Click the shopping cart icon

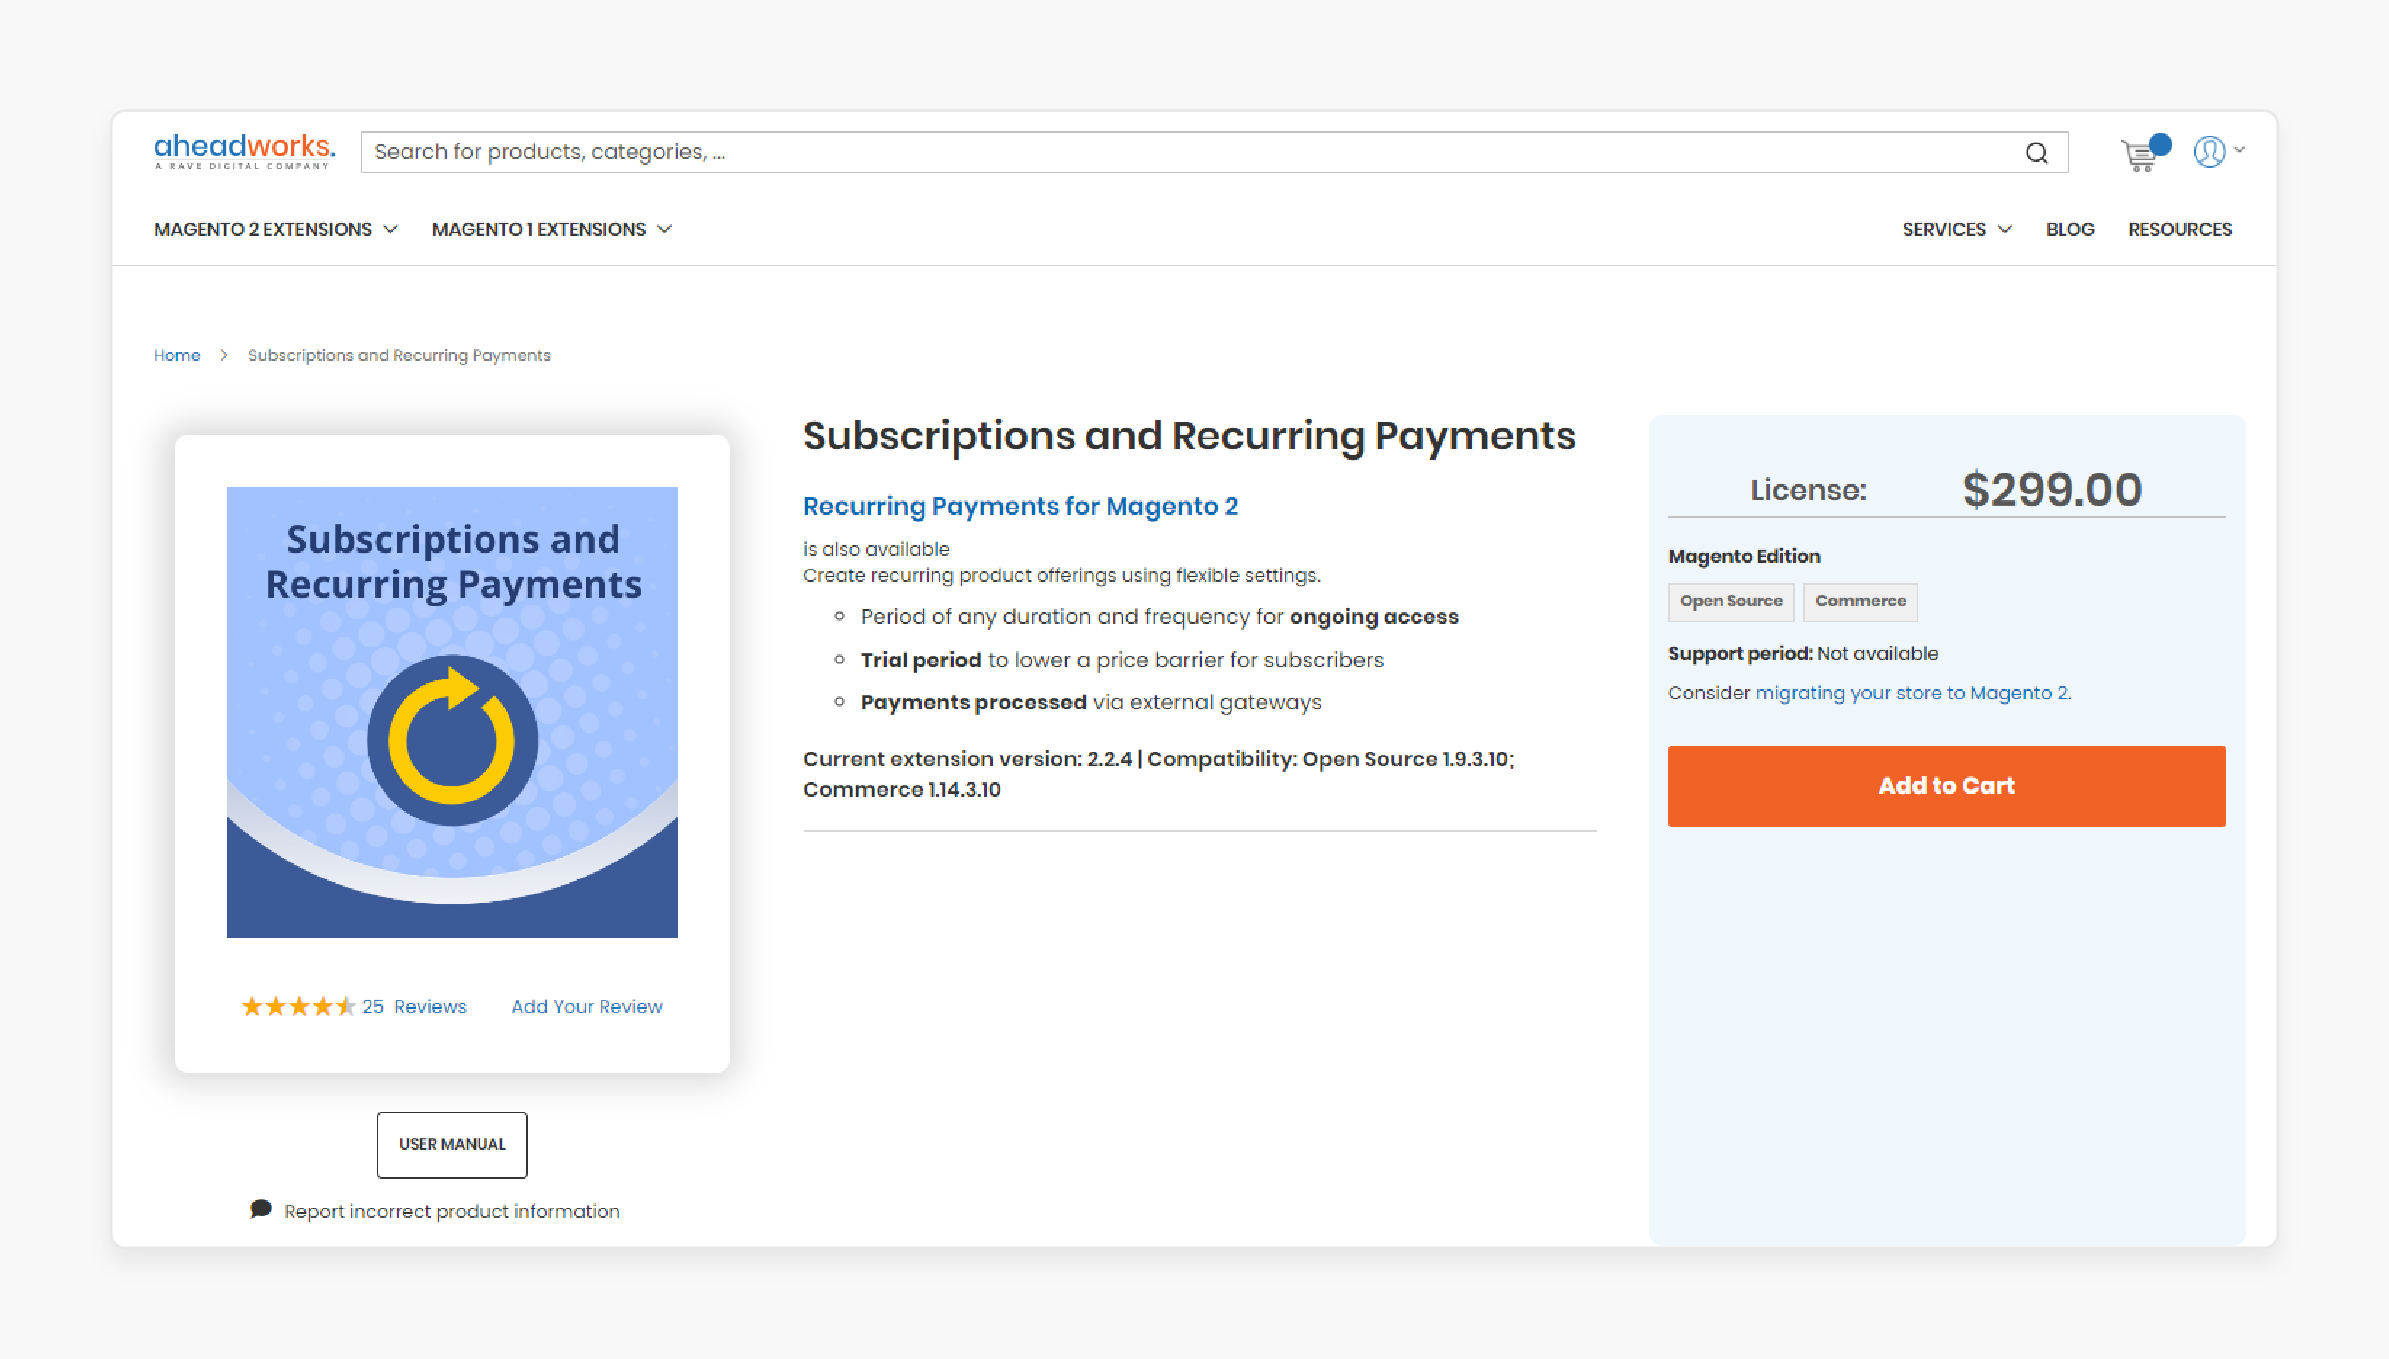[x=2141, y=151]
